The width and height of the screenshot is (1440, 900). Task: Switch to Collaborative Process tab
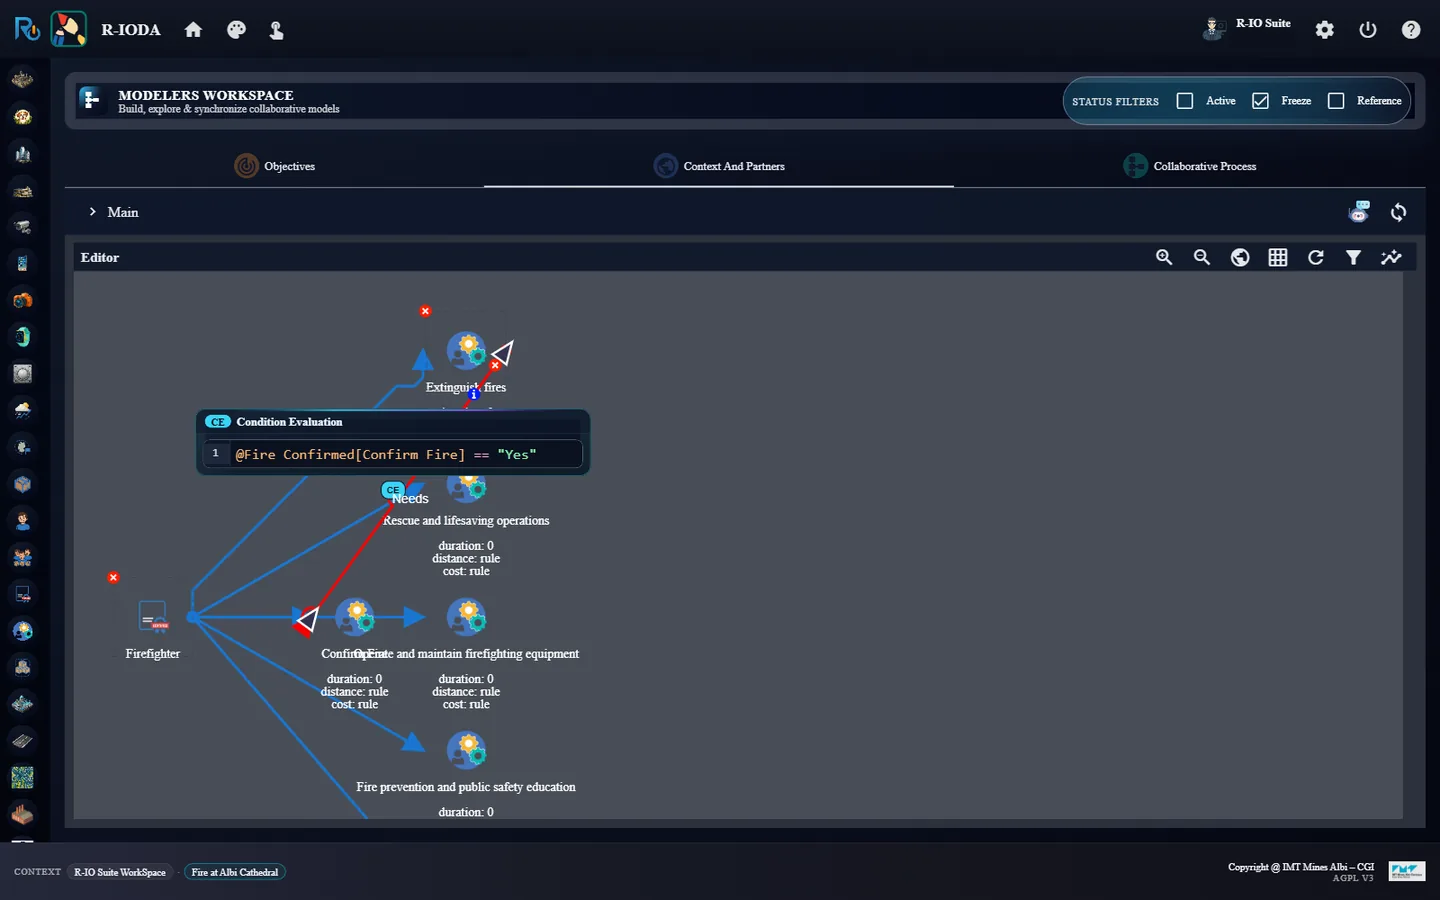[1190, 166]
